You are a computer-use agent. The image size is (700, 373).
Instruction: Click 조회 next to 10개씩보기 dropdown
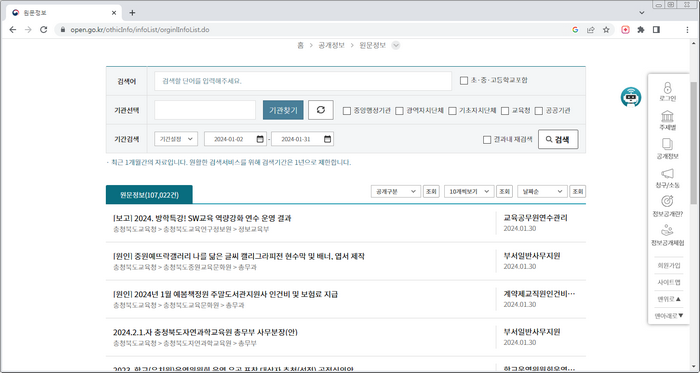tap(504, 191)
